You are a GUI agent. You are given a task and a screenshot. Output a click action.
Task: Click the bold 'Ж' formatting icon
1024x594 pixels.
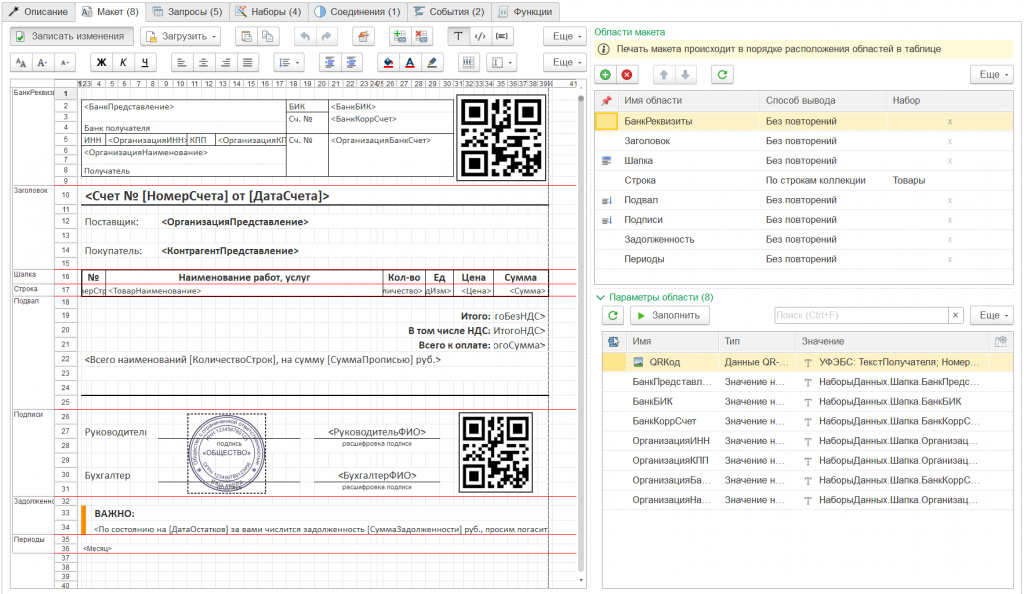coord(101,62)
